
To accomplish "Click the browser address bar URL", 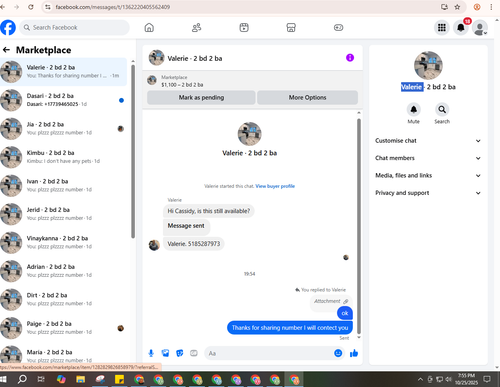I will tap(113, 7).
